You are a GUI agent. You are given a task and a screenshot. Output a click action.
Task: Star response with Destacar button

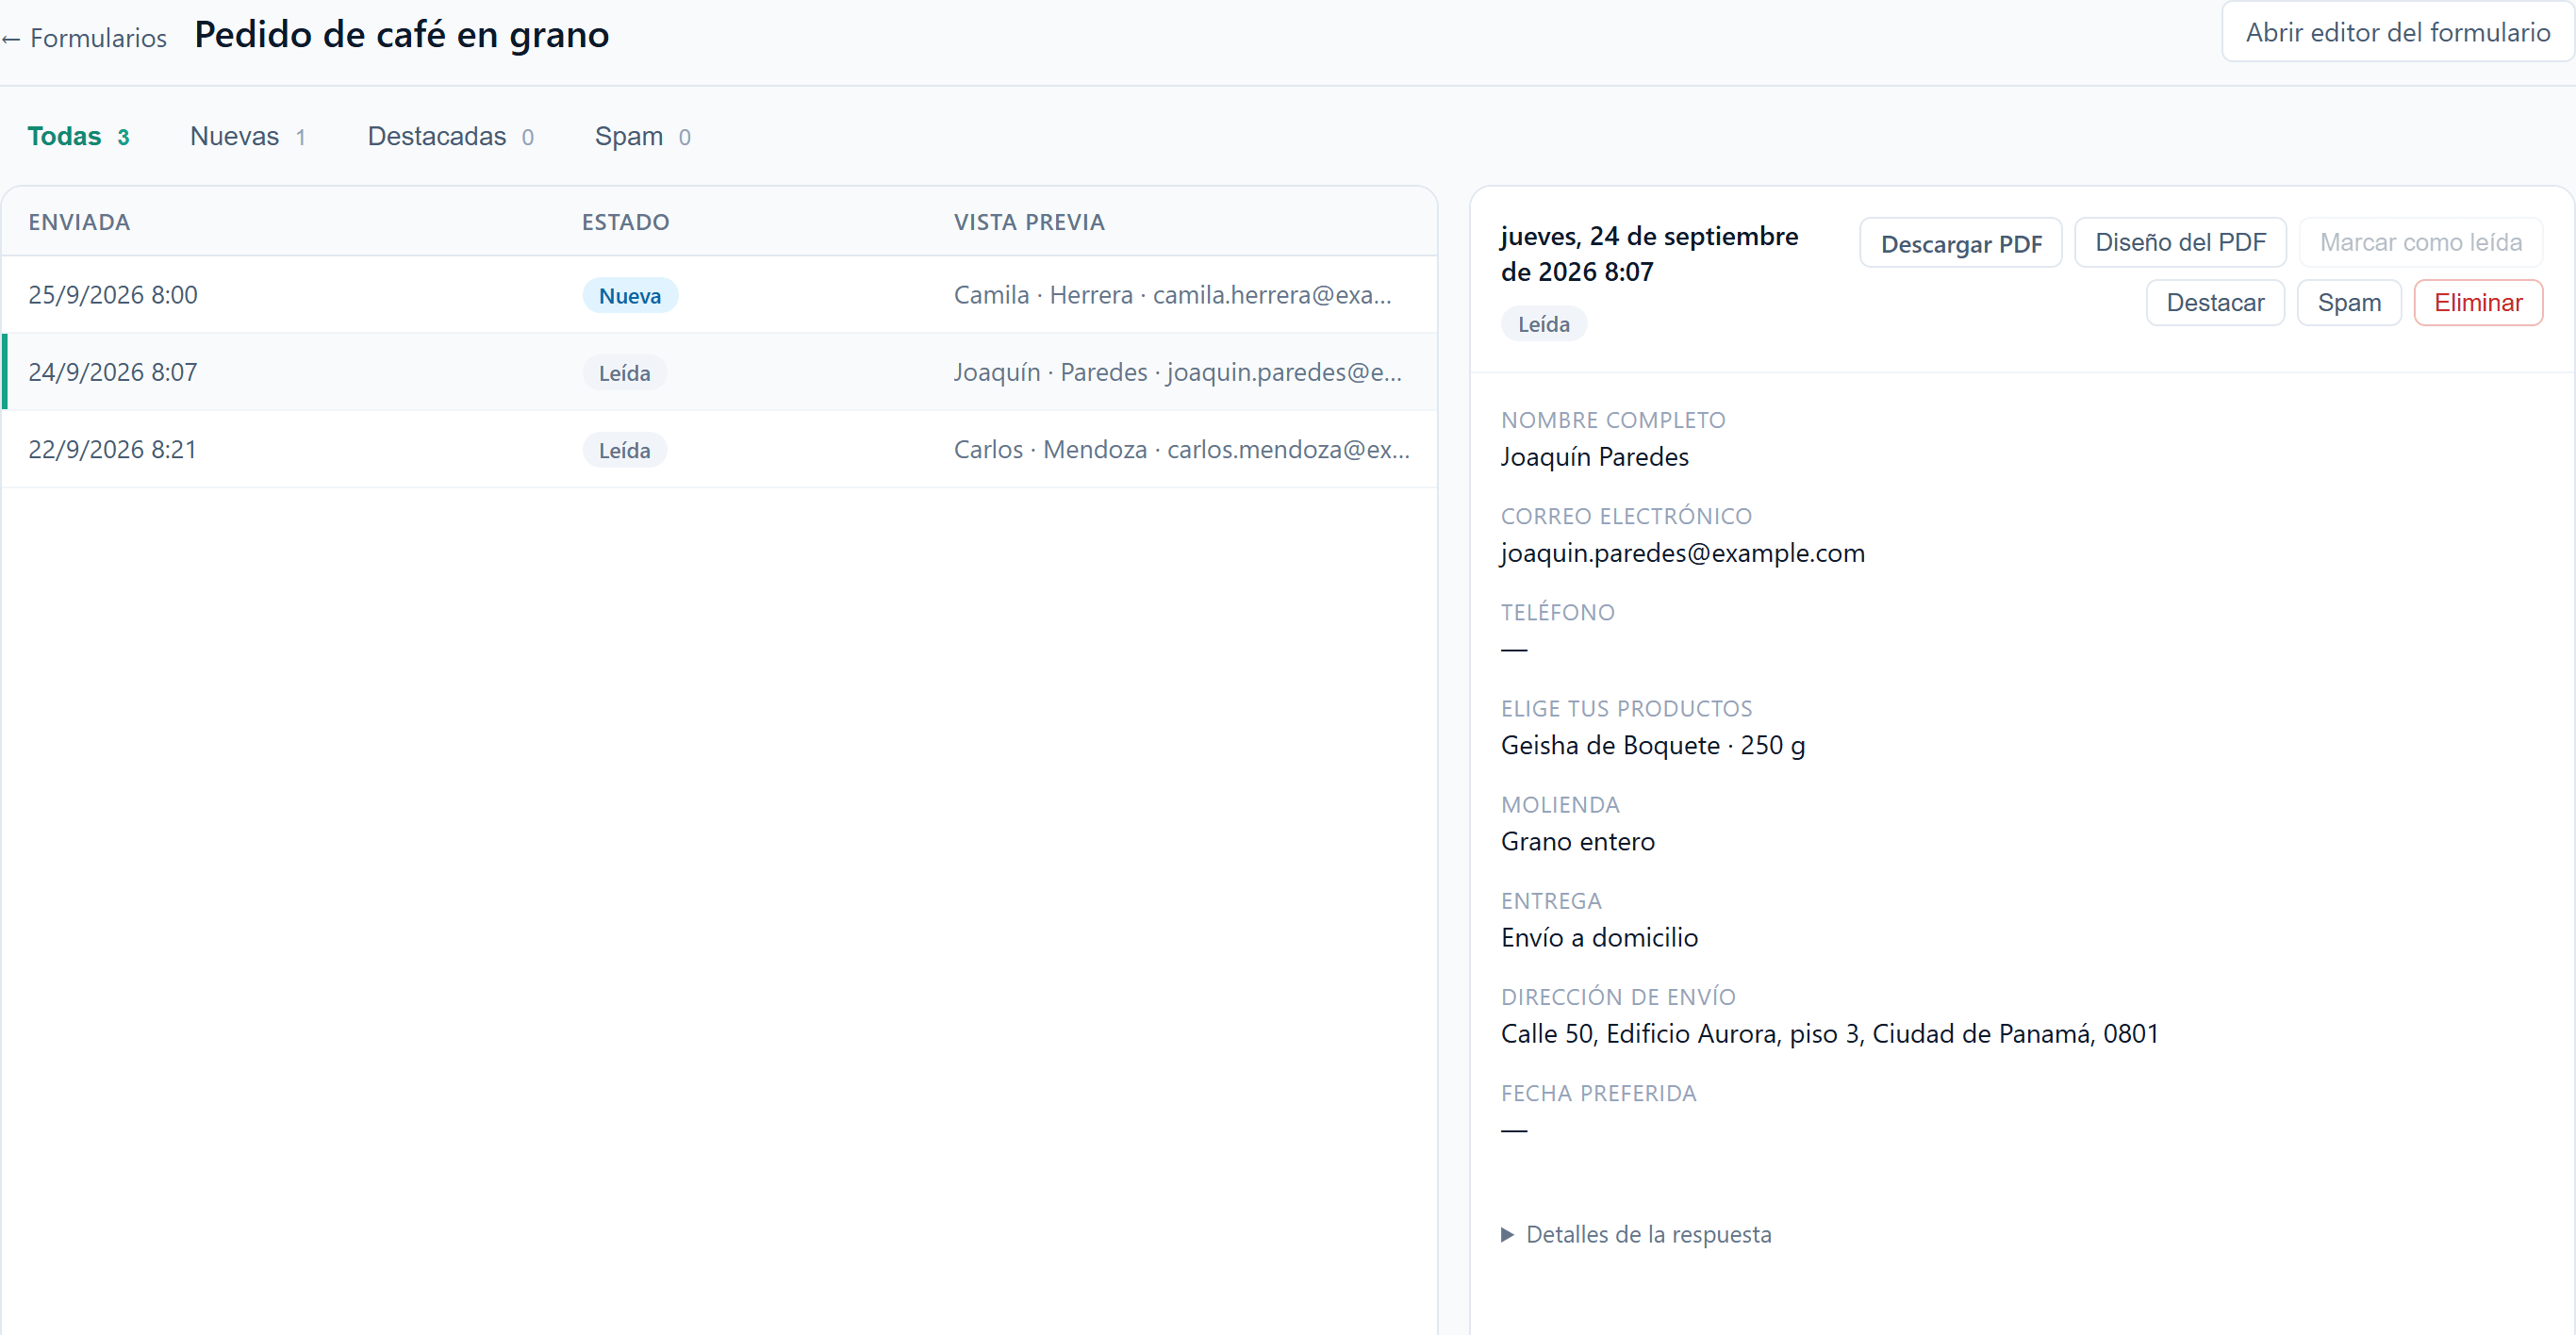tap(2215, 303)
